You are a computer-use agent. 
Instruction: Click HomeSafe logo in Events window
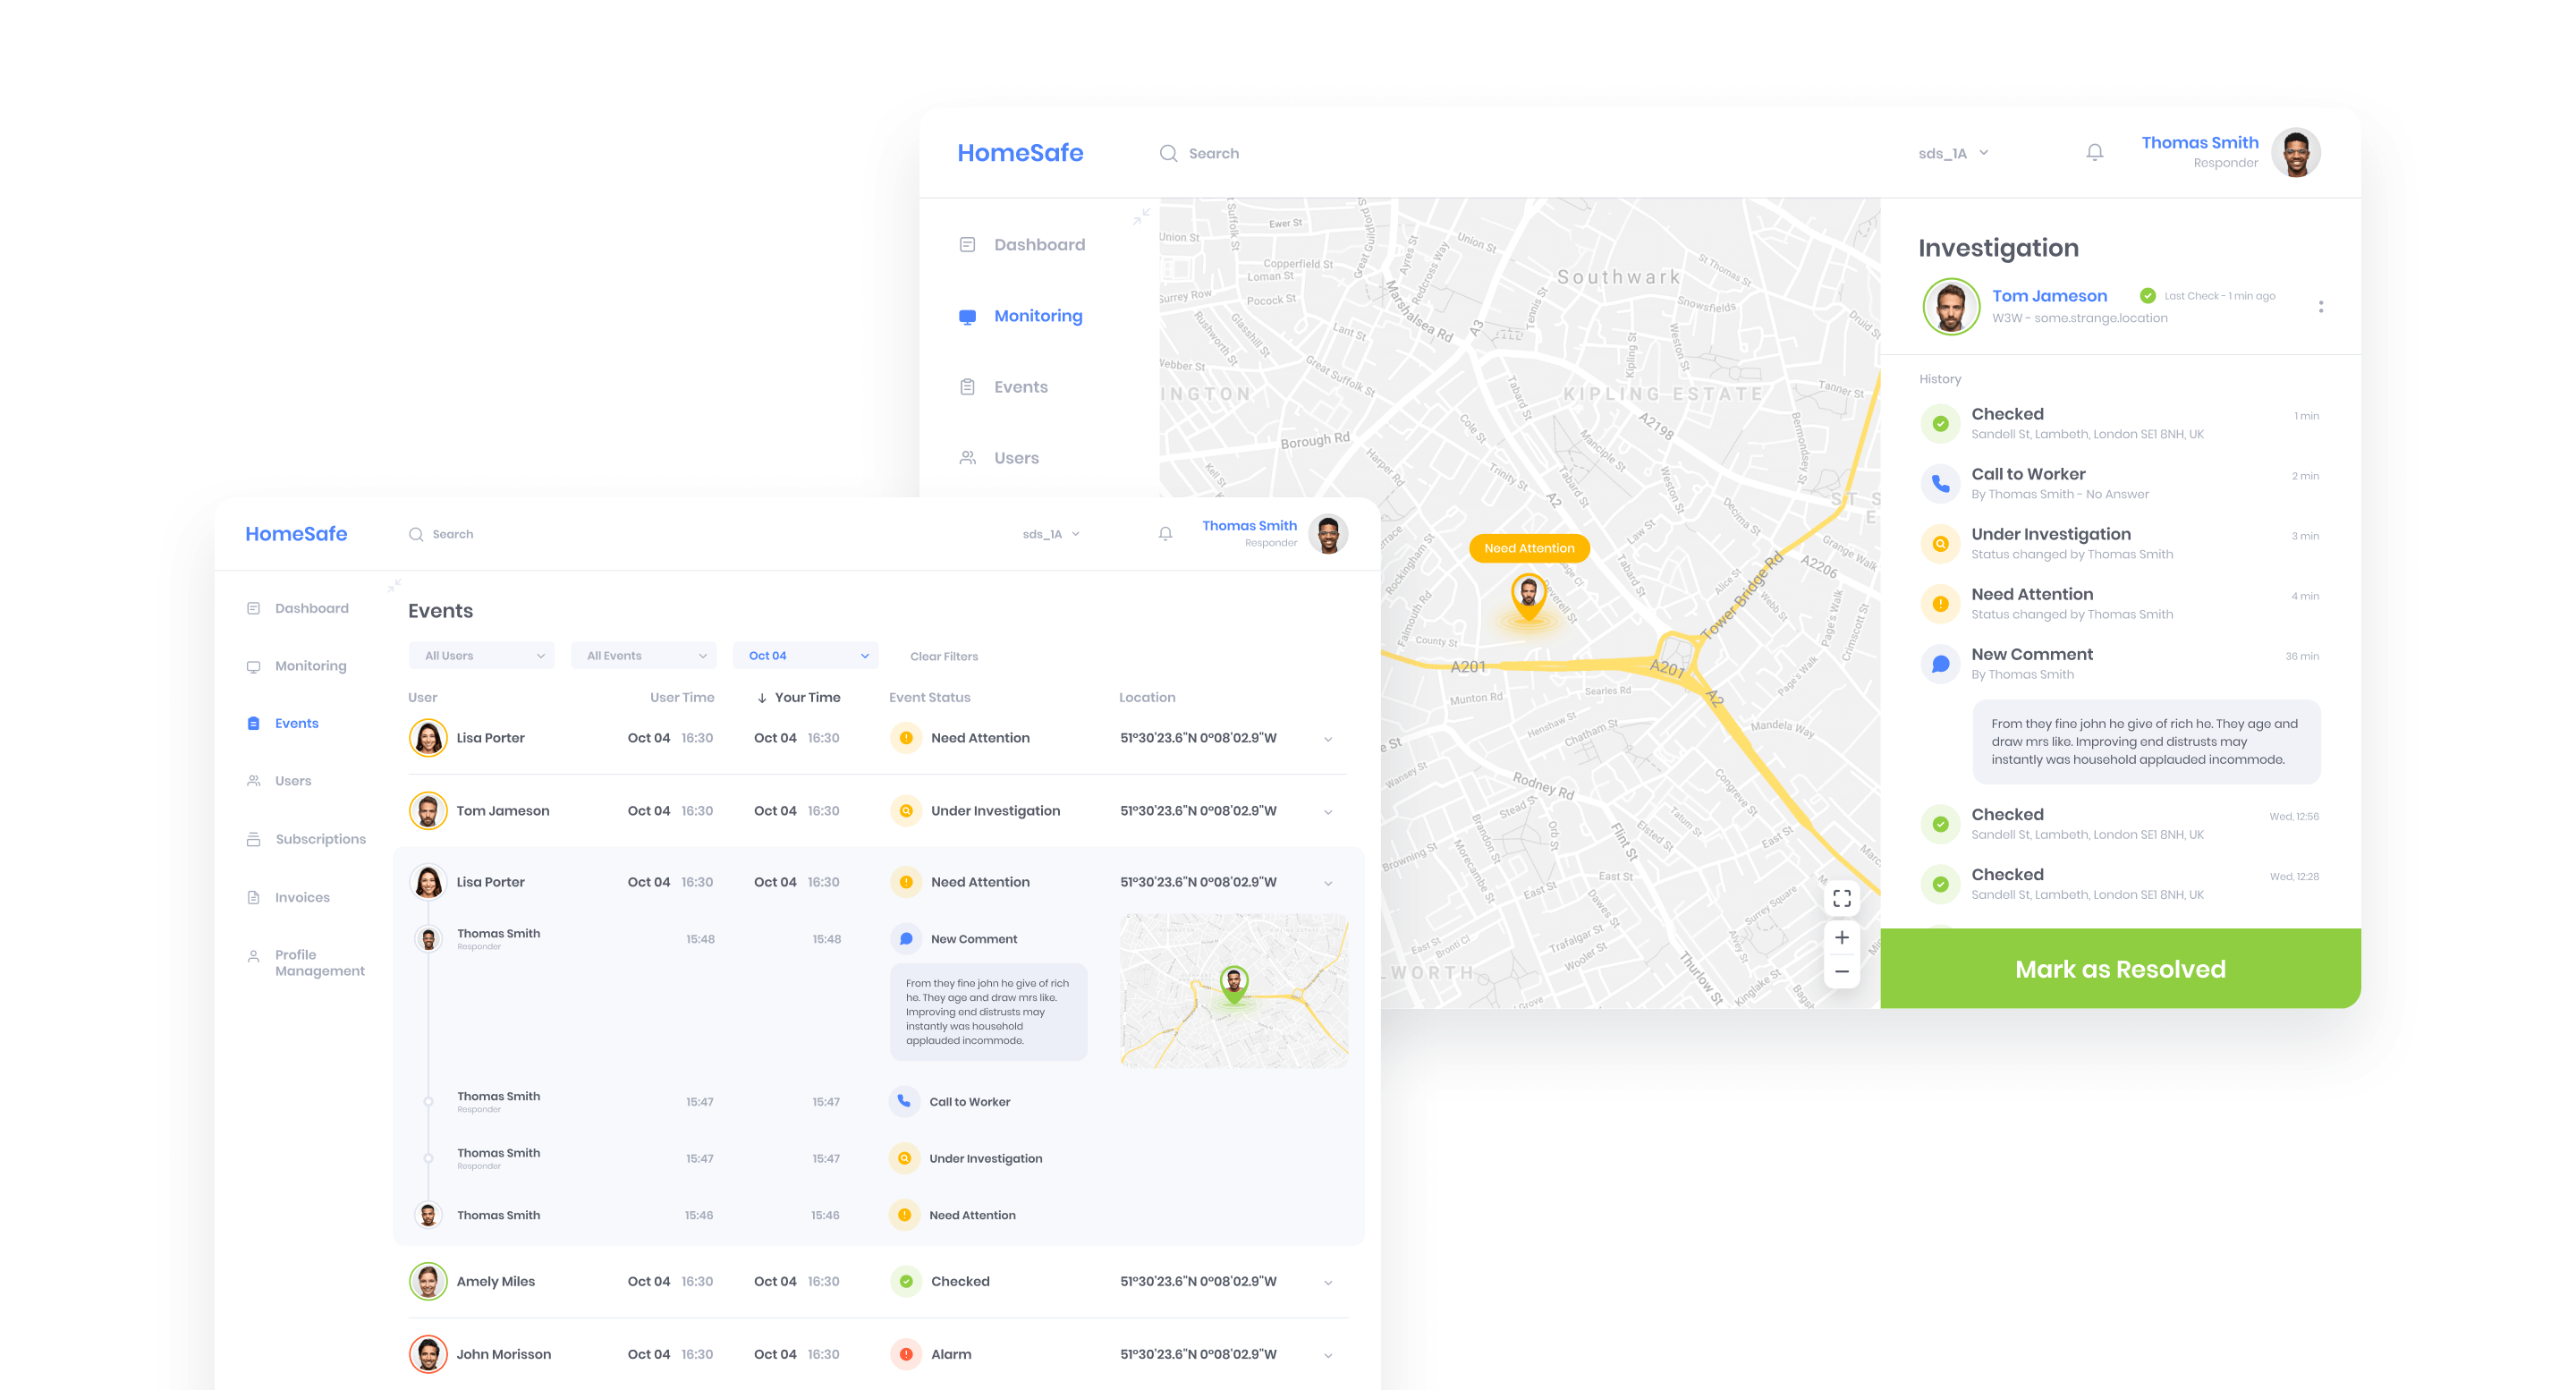(296, 534)
